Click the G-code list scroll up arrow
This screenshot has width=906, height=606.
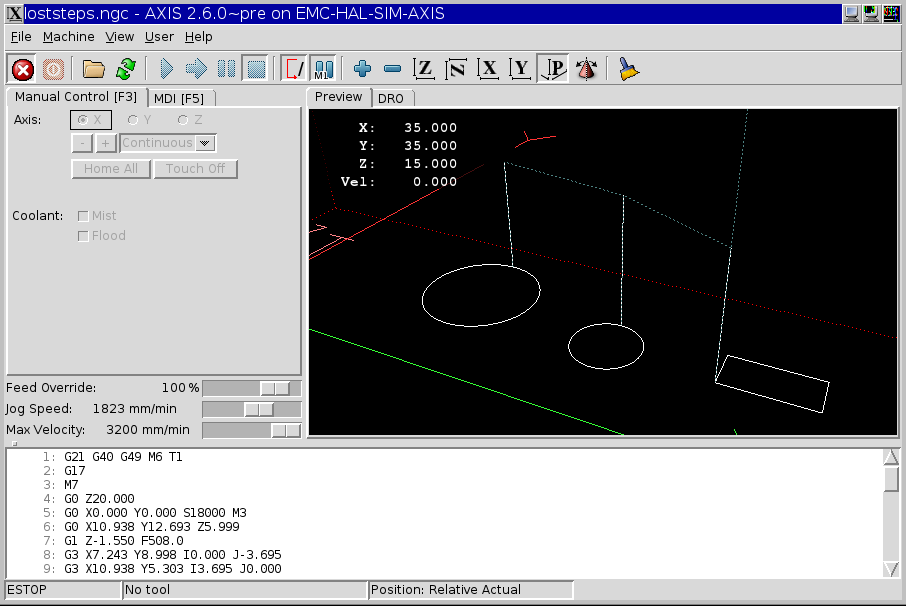click(891, 458)
